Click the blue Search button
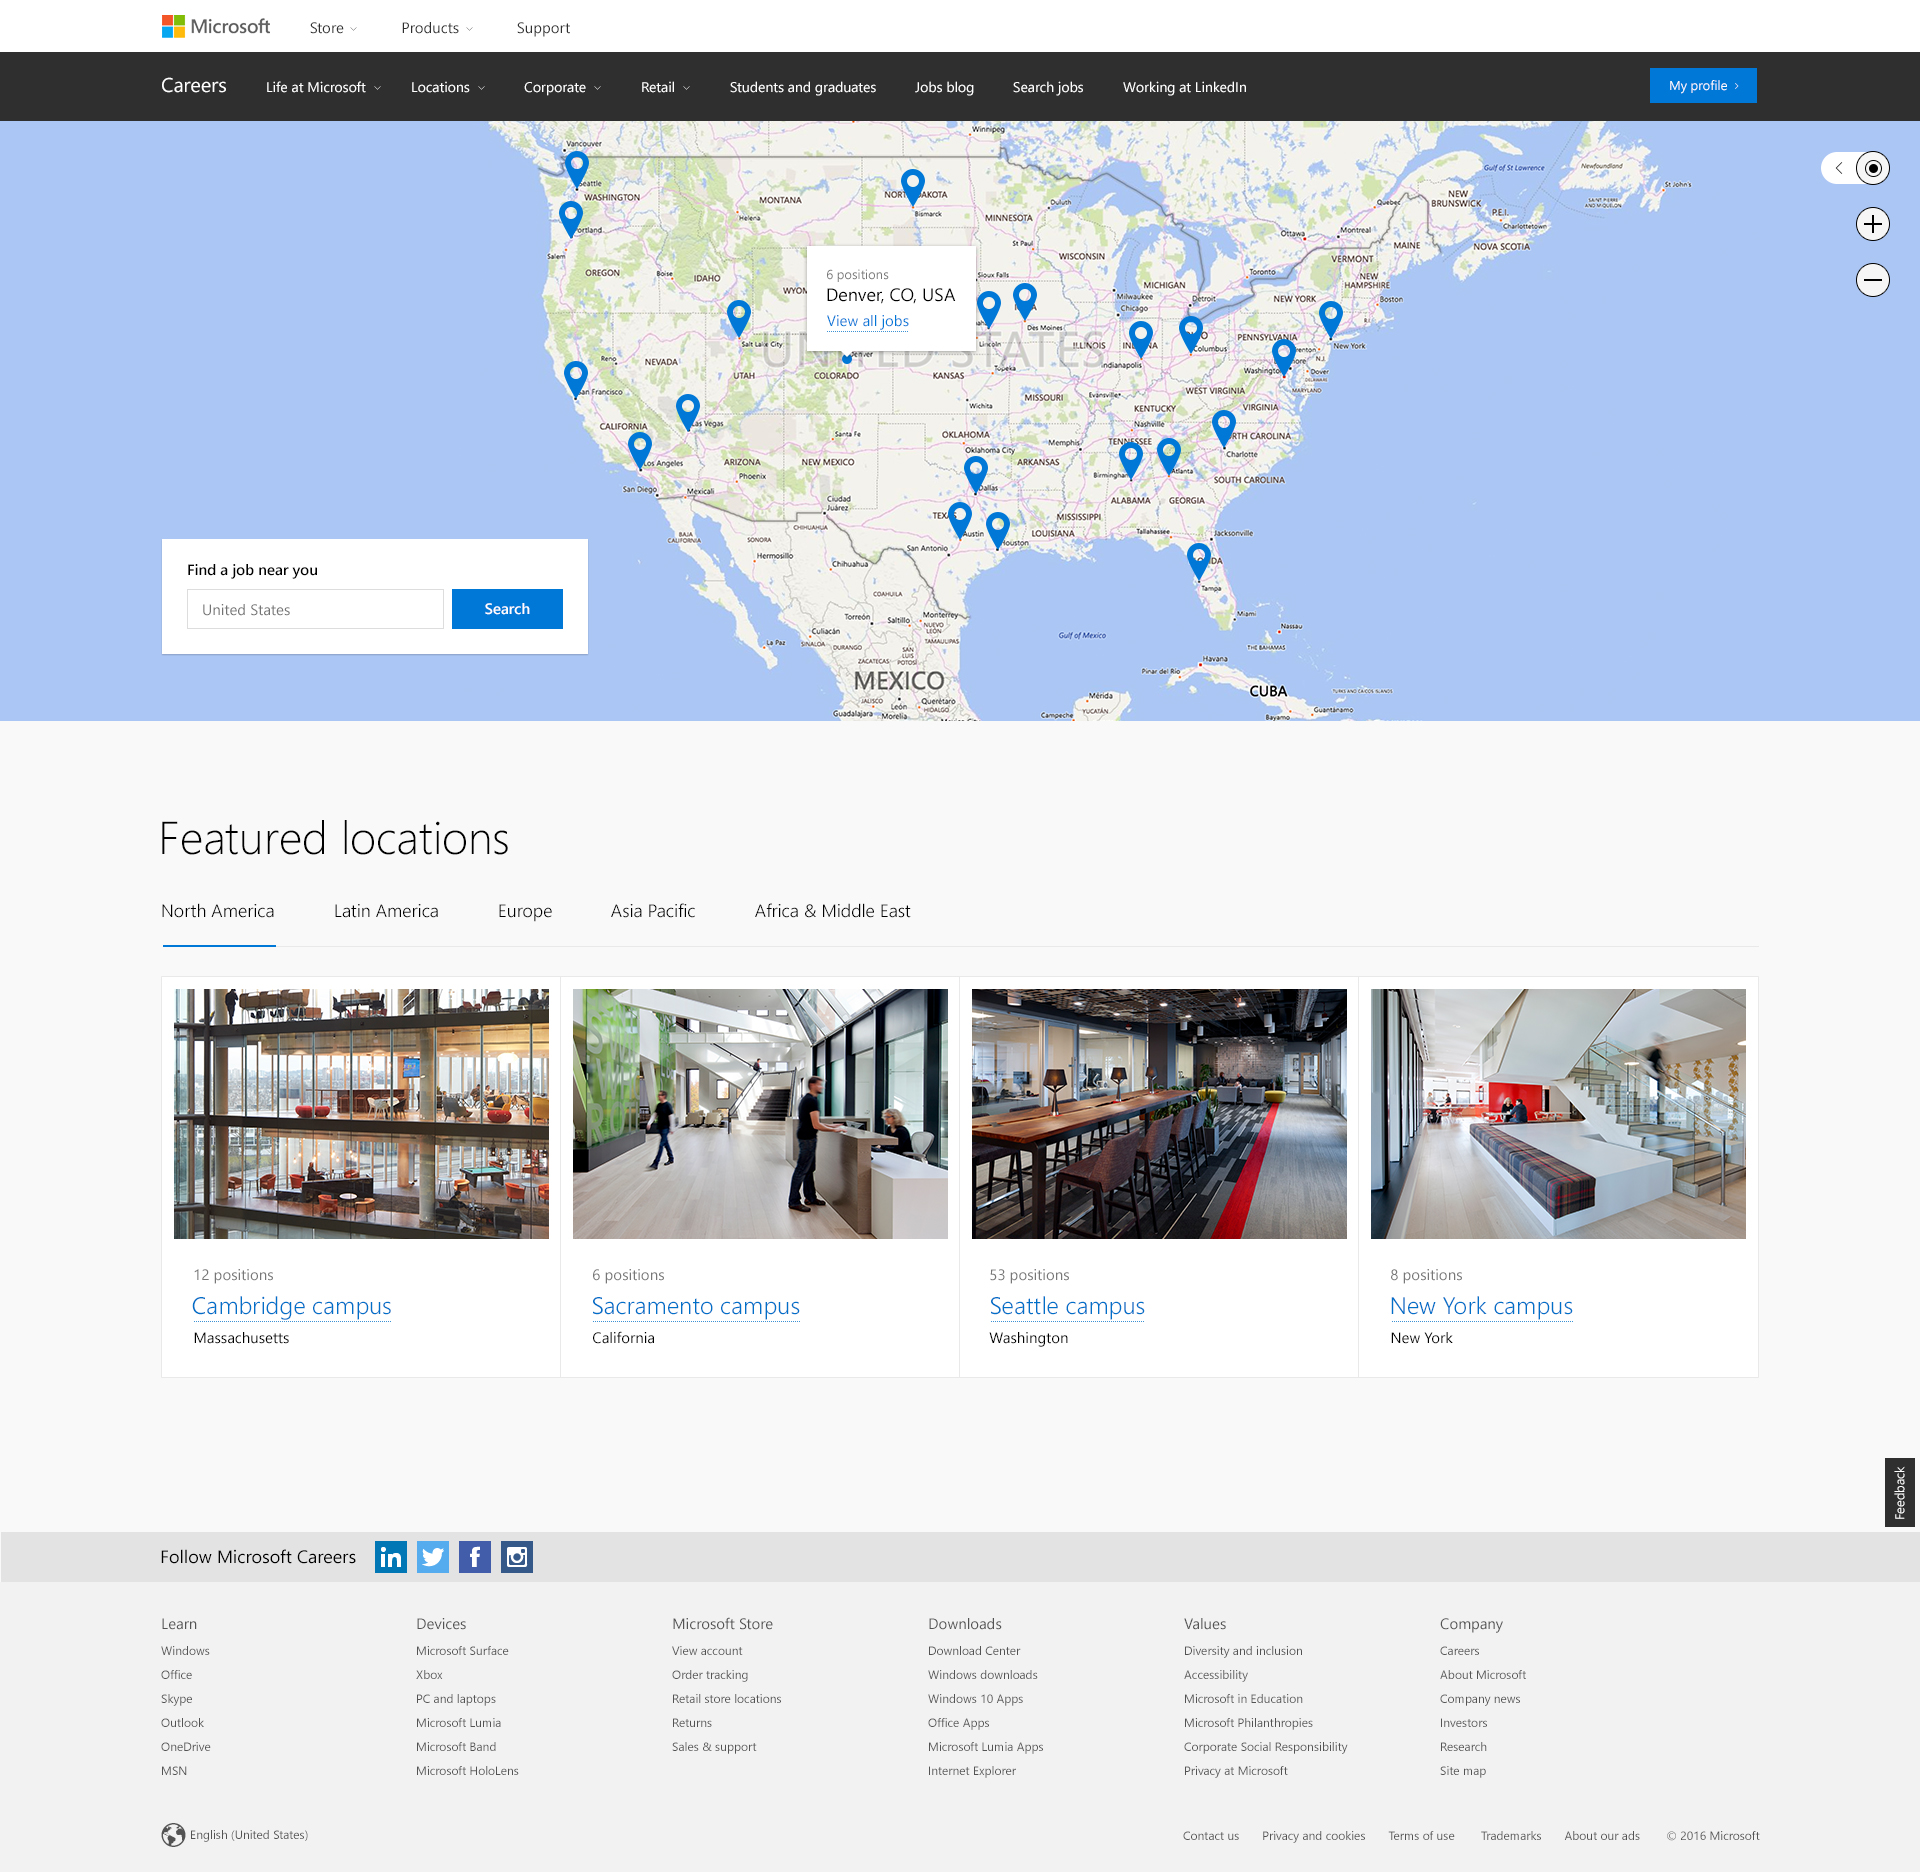1920x1872 pixels. pyautogui.click(x=507, y=609)
